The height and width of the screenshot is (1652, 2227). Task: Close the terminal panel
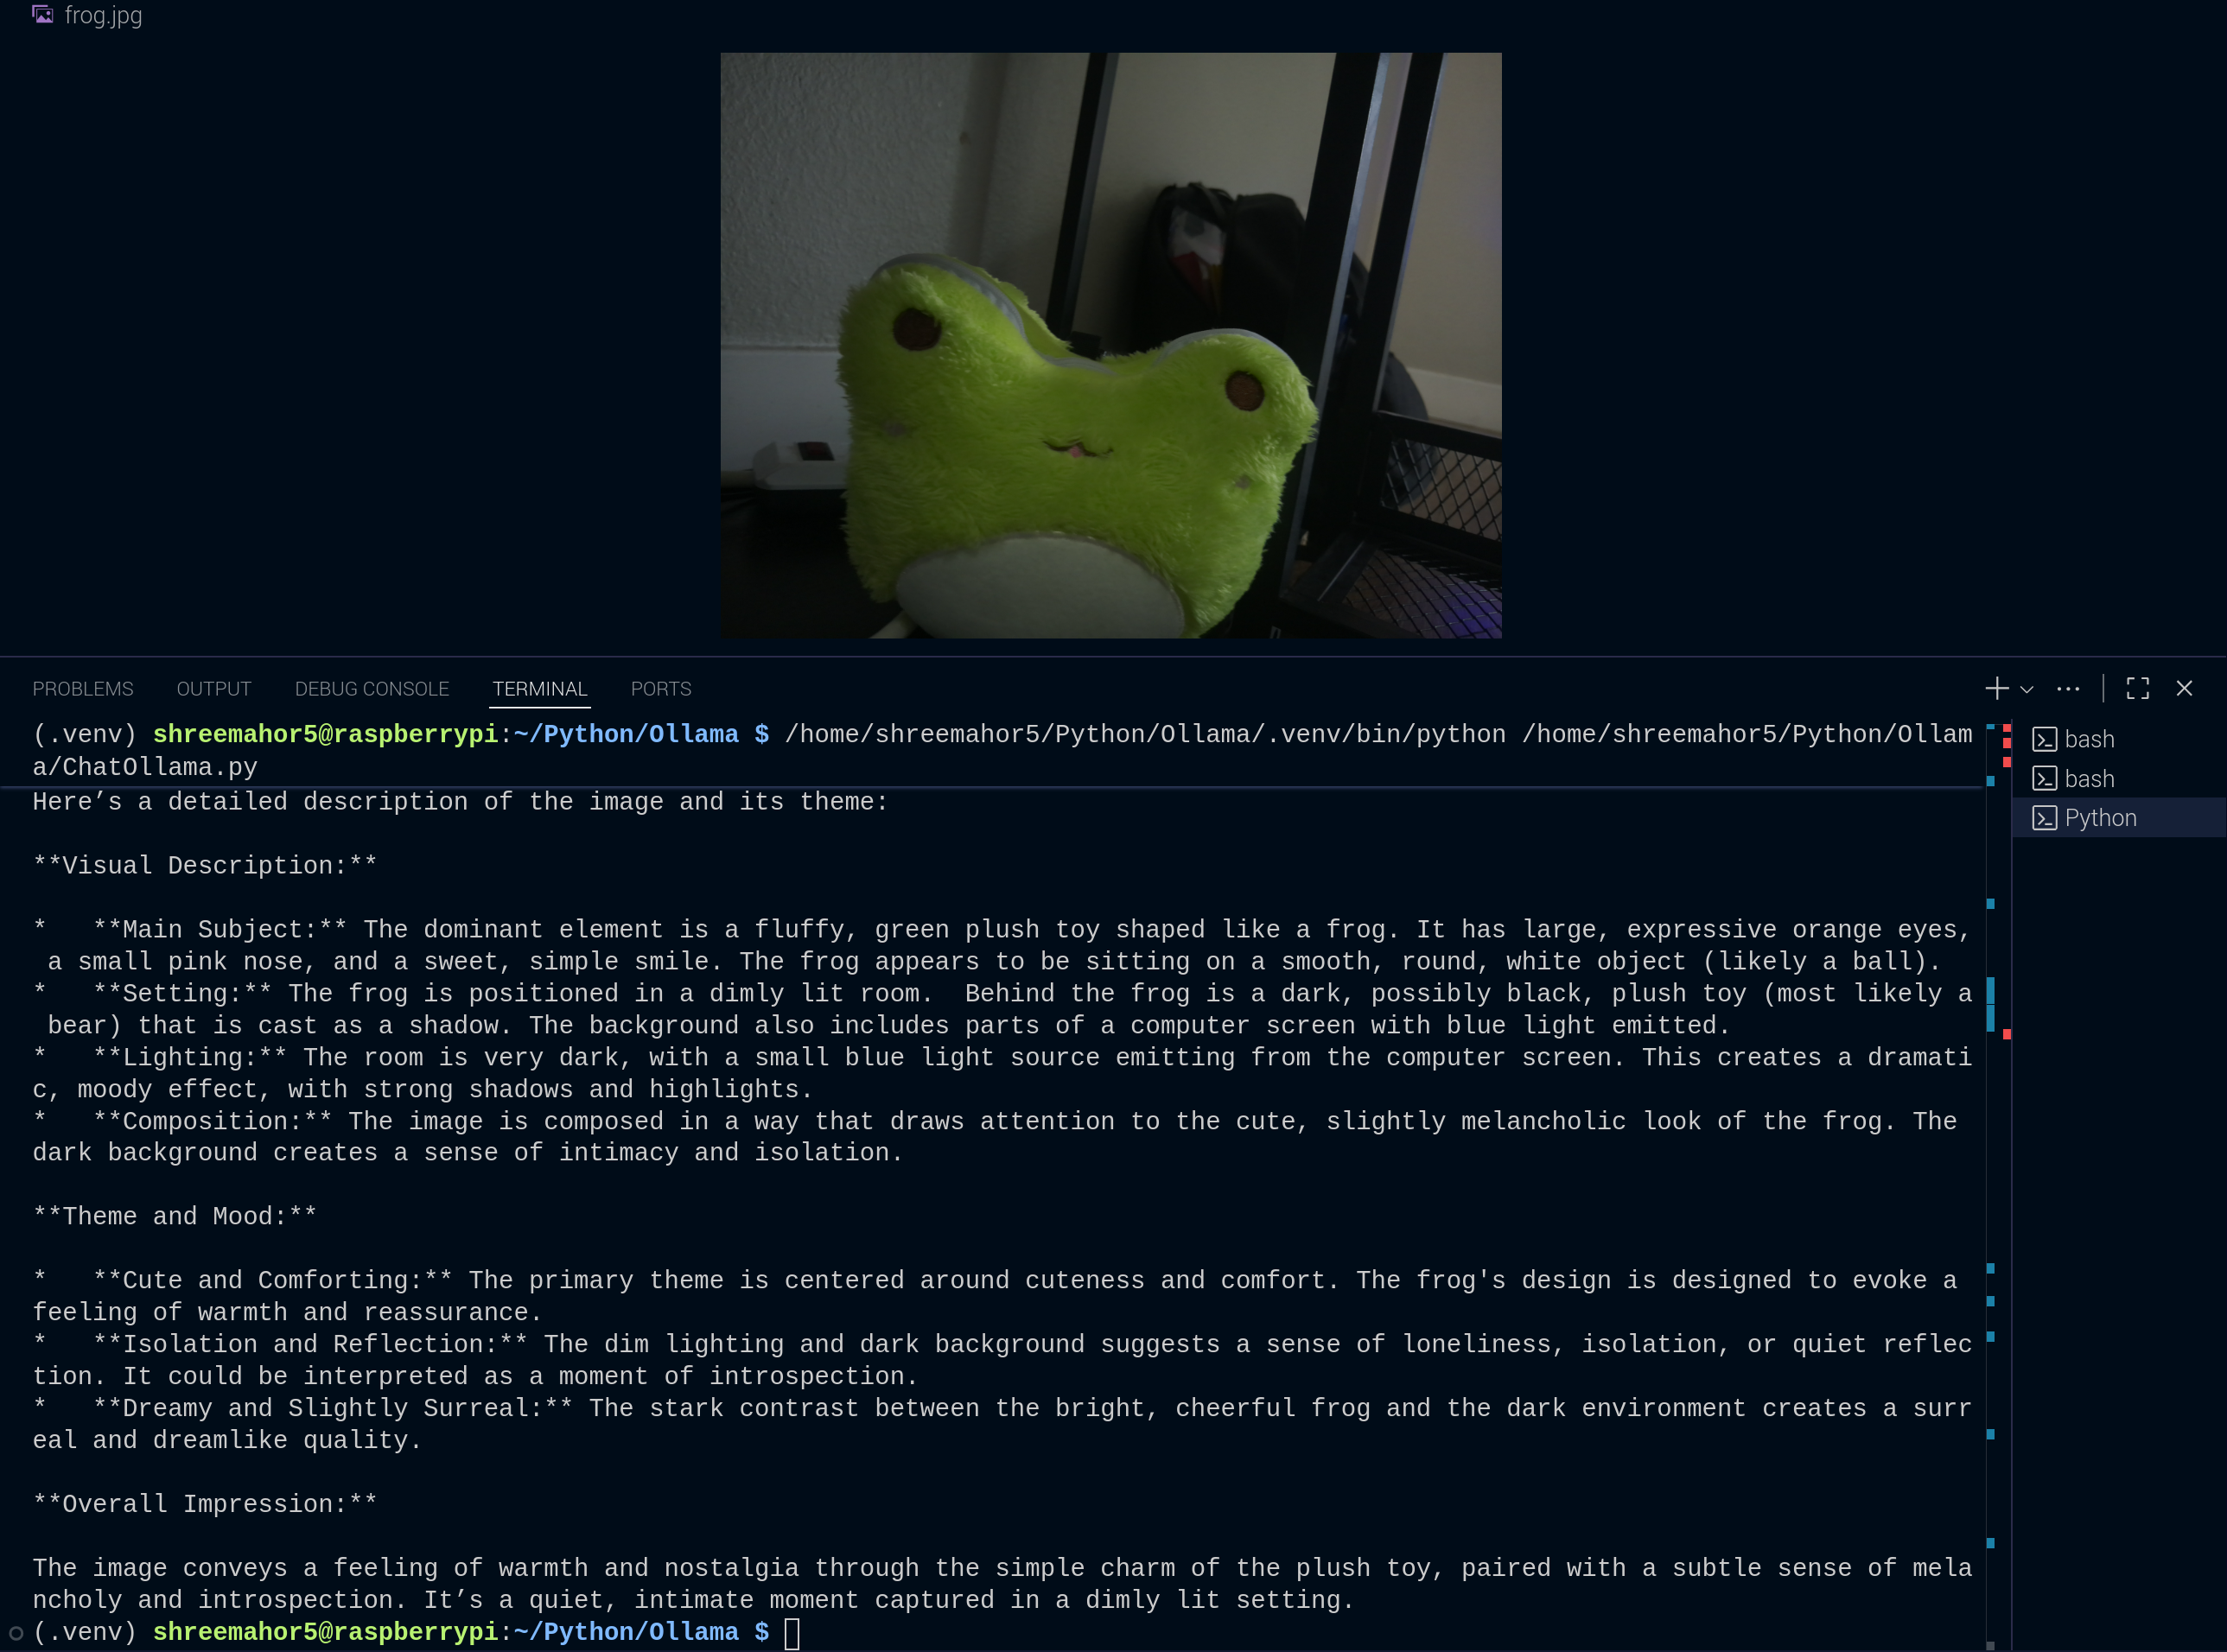coord(2184,688)
